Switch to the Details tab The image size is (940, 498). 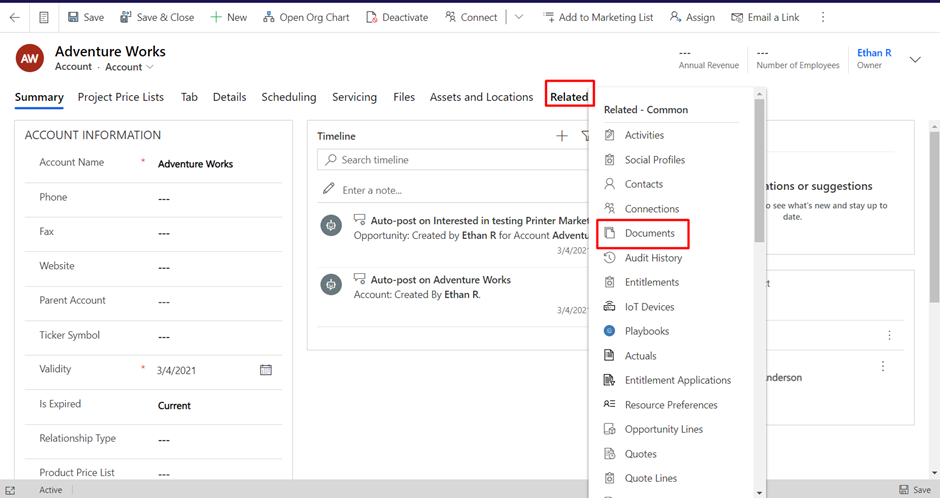click(x=229, y=97)
